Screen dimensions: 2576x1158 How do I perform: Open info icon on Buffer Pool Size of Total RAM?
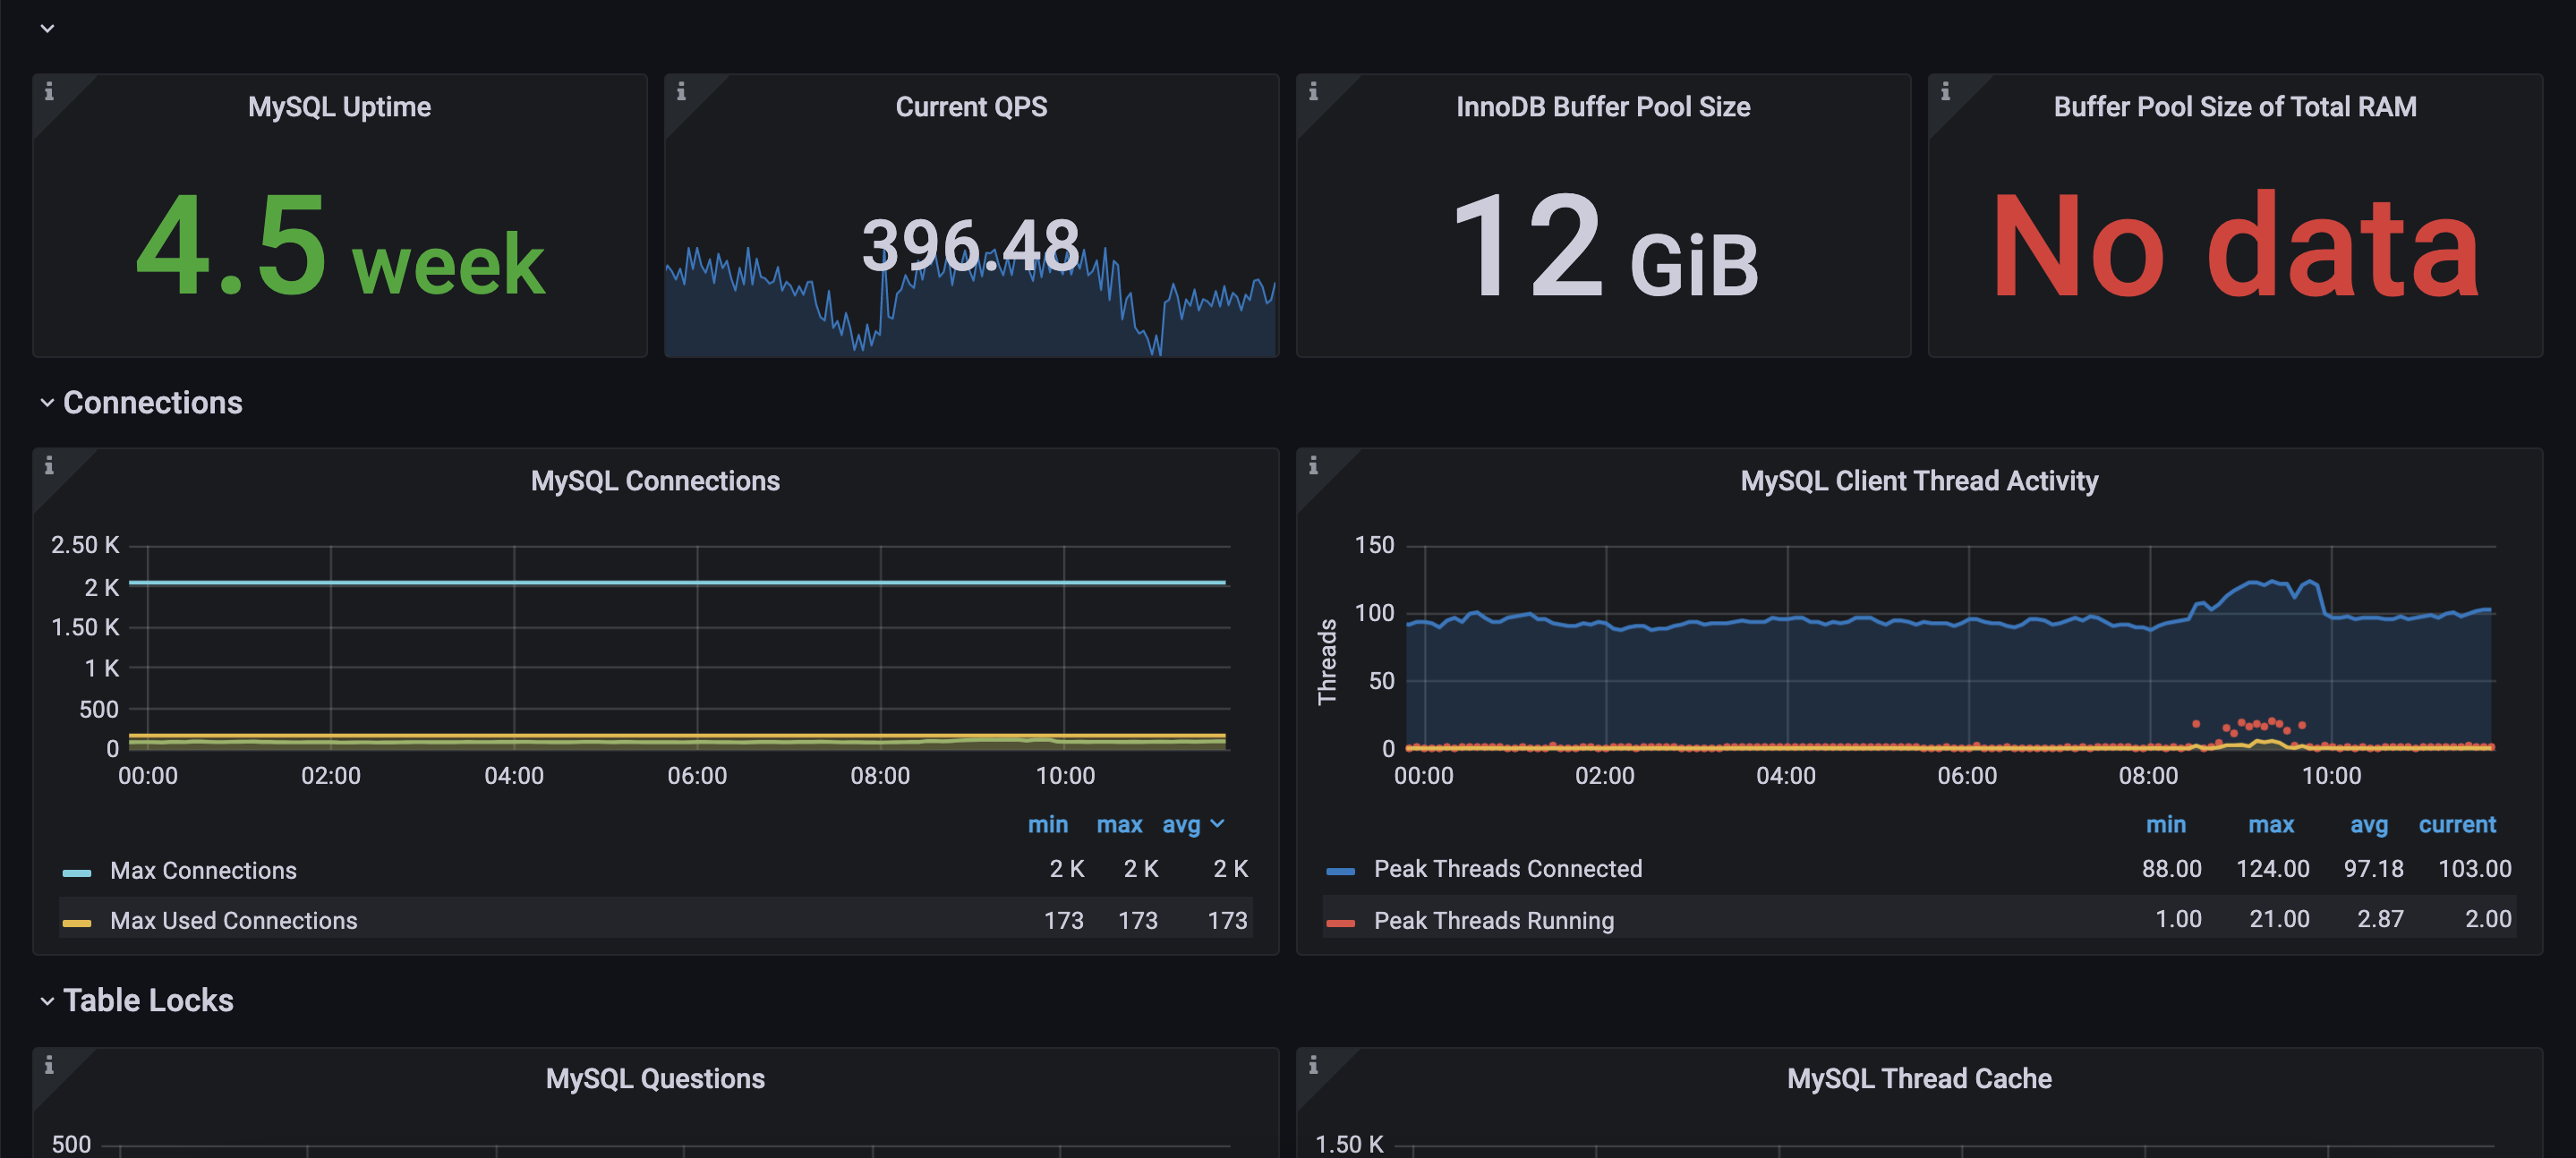[1945, 92]
